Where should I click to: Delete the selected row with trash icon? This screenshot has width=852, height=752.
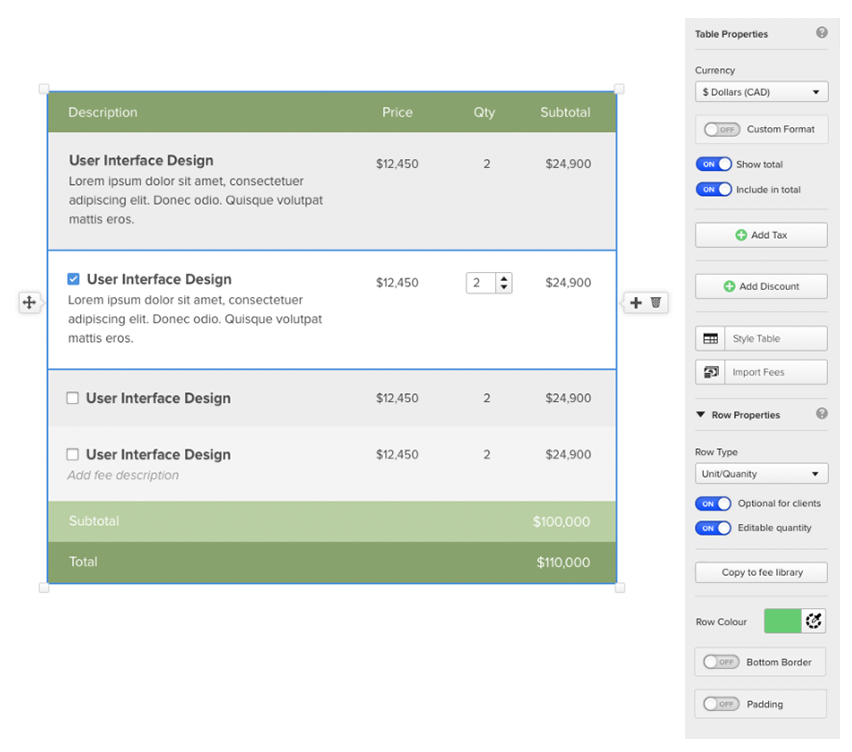click(656, 302)
